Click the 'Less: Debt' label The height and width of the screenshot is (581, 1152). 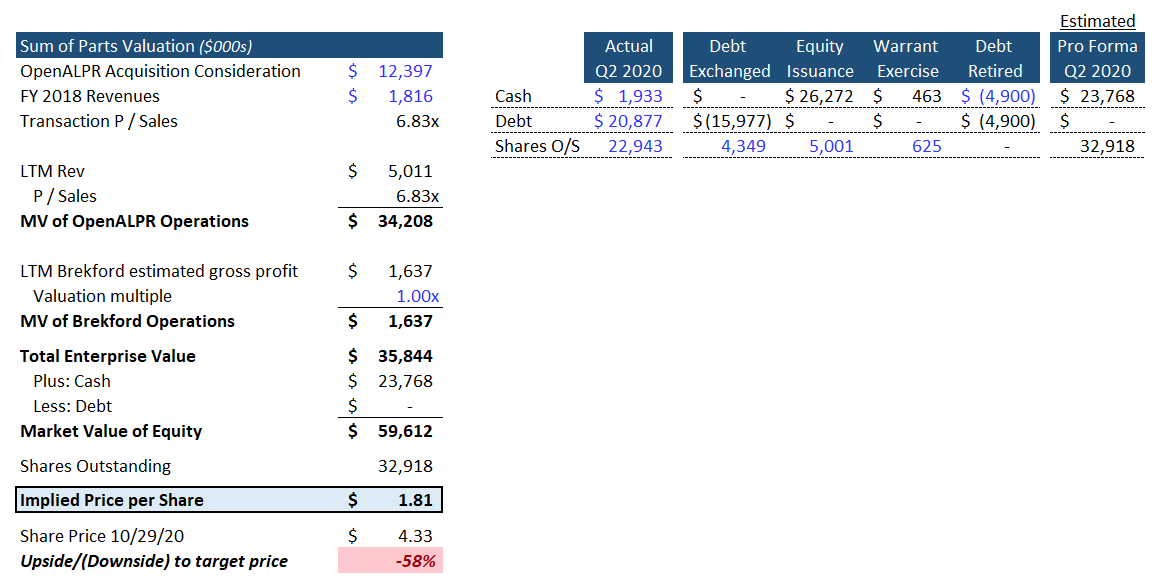pos(73,406)
